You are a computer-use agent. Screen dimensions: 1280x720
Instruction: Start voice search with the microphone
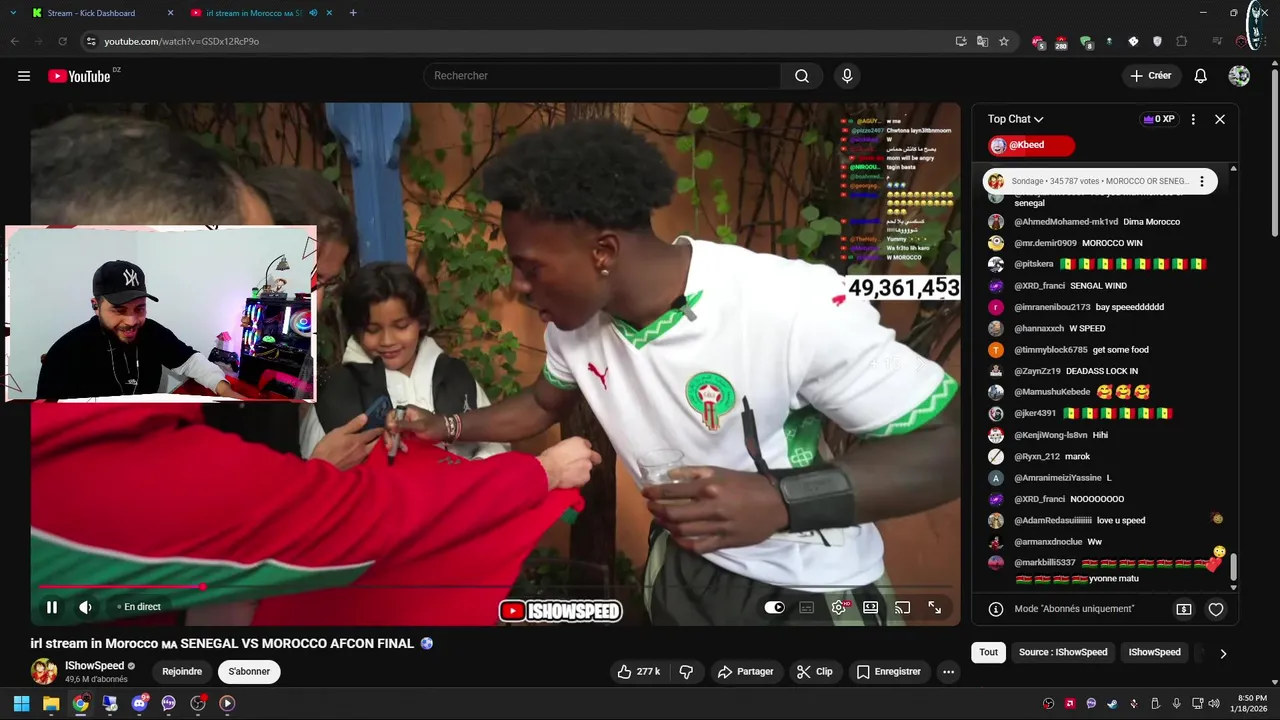pyautogui.click(x=847, y=76)
